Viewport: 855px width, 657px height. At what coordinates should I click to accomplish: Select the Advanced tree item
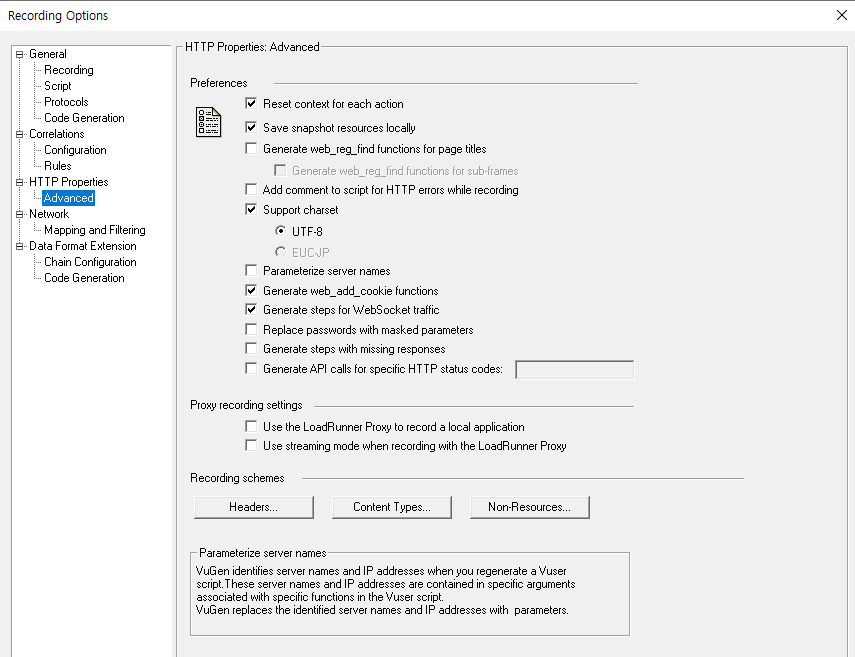pos(69,198)
